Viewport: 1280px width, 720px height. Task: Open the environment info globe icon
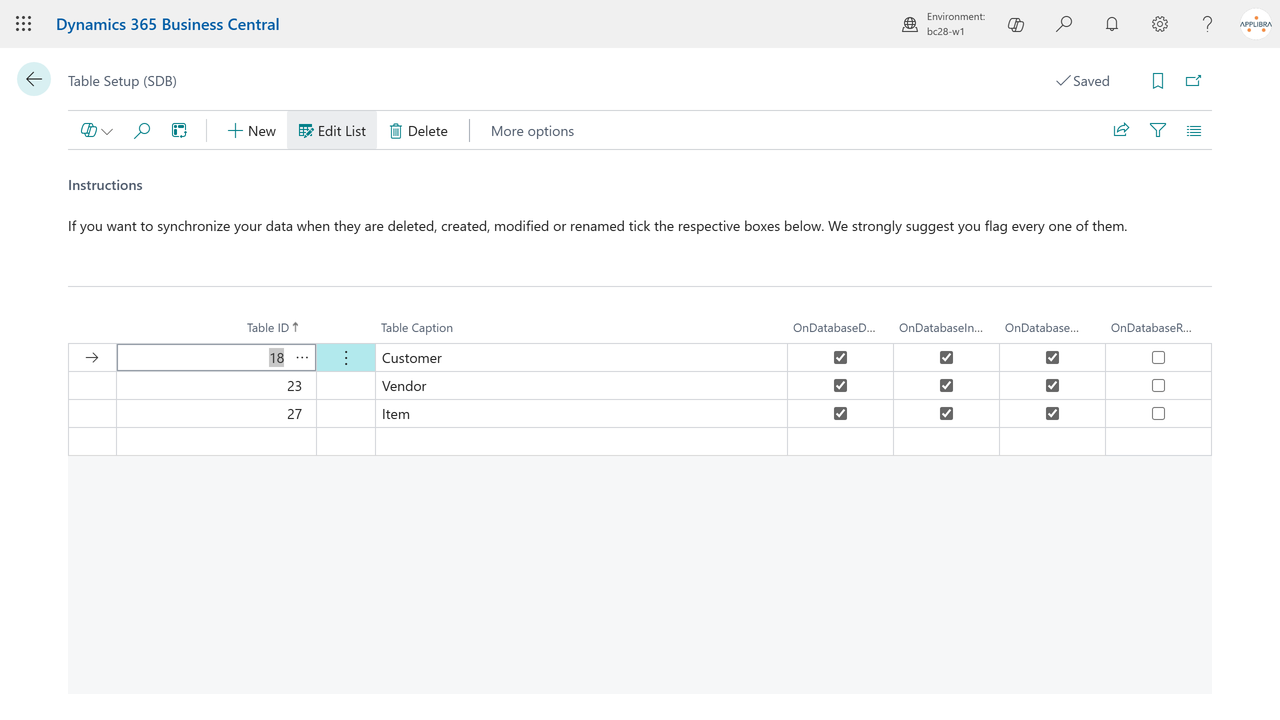pos(910,24)
